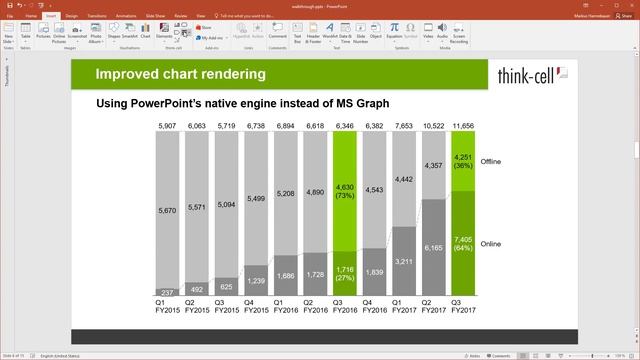Insert a Text Box
Viewport: 640px width, 360px height.
297,33
